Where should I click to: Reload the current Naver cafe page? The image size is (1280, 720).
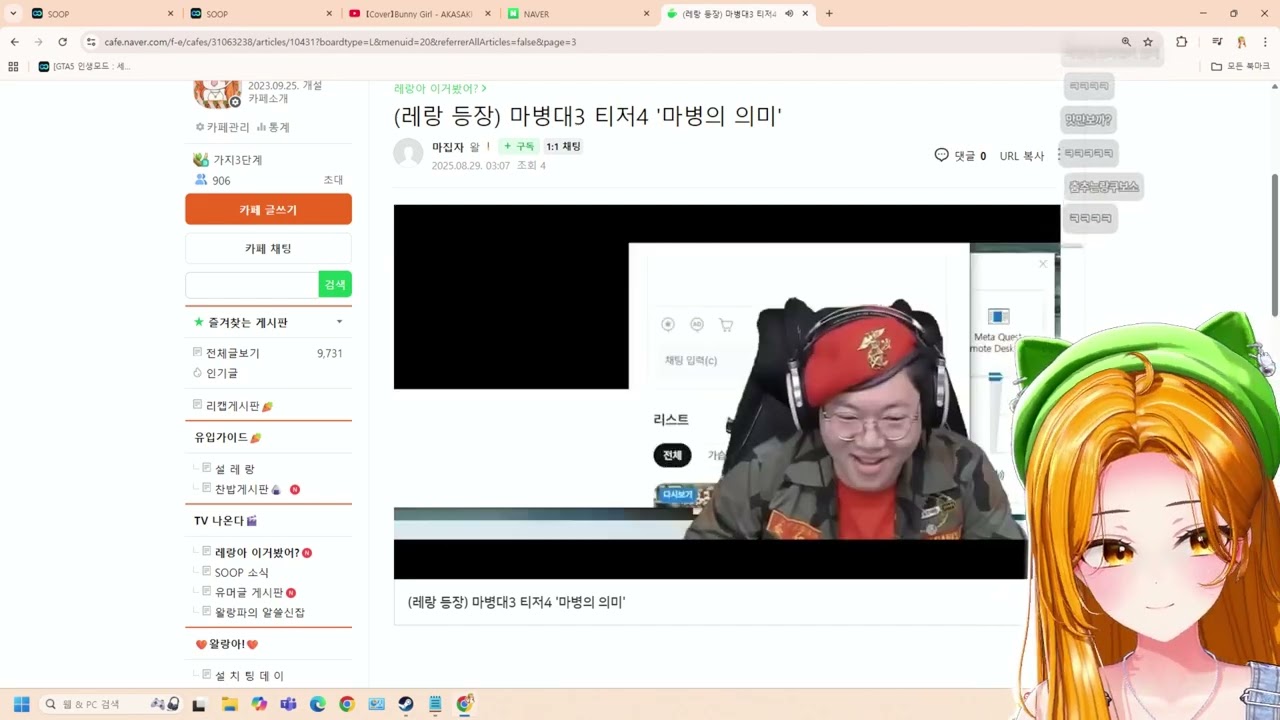pyautogui.click(x=62, y=42)
